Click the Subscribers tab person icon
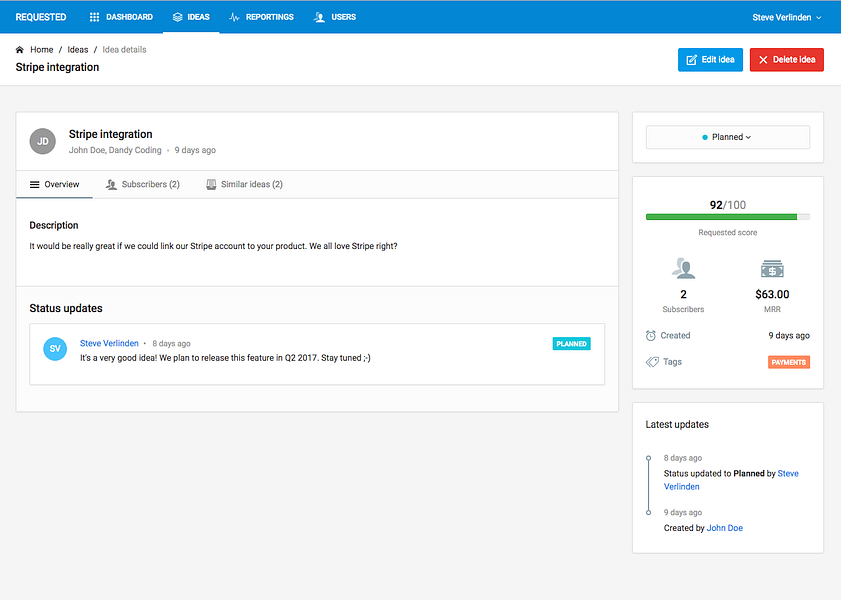Image resolution: width=841 pixels, height=600 pixels. [x=111, y=184]
